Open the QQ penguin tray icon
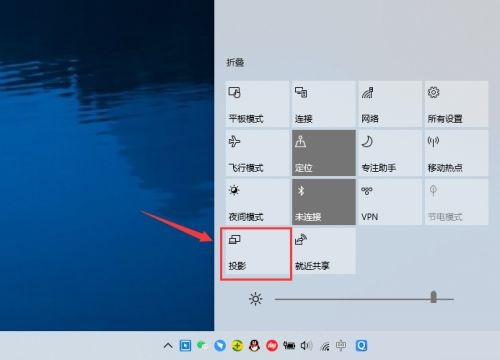Image resolution: width=500 pixels, height=360 pixels. tap(254, 346)
